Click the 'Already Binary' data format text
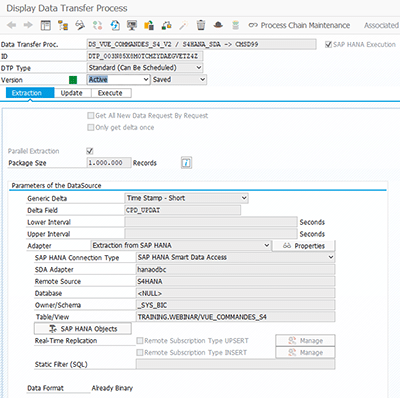400x398 pixels. point(112,388)
